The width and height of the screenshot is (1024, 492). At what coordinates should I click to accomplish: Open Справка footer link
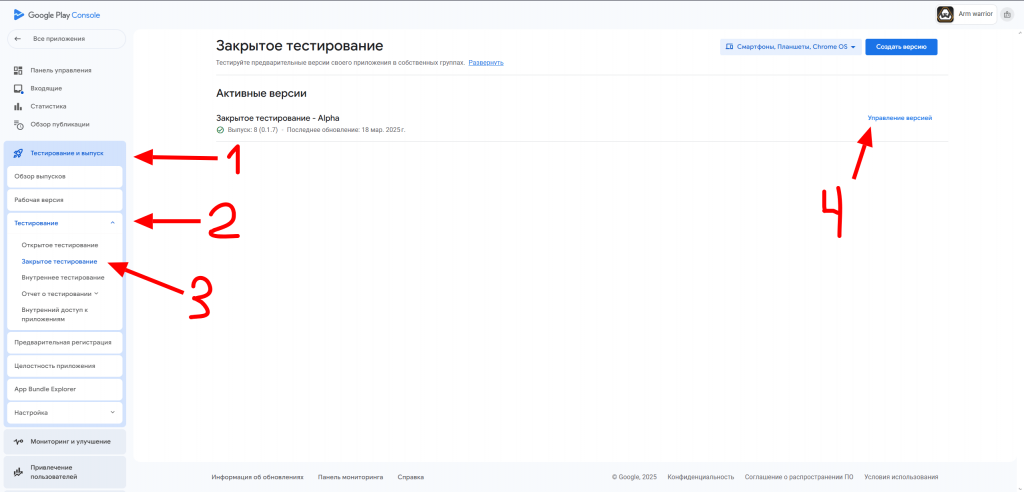pyautogui.click(x=411, y=477)
